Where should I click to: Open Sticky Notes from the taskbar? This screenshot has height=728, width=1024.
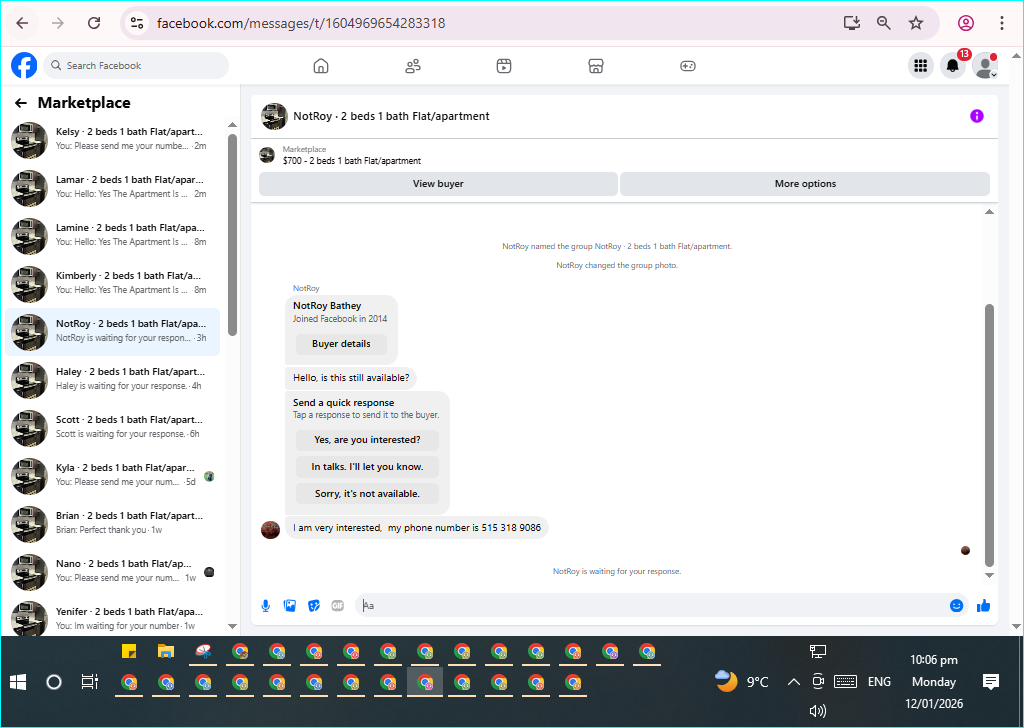tap(129, 652)
